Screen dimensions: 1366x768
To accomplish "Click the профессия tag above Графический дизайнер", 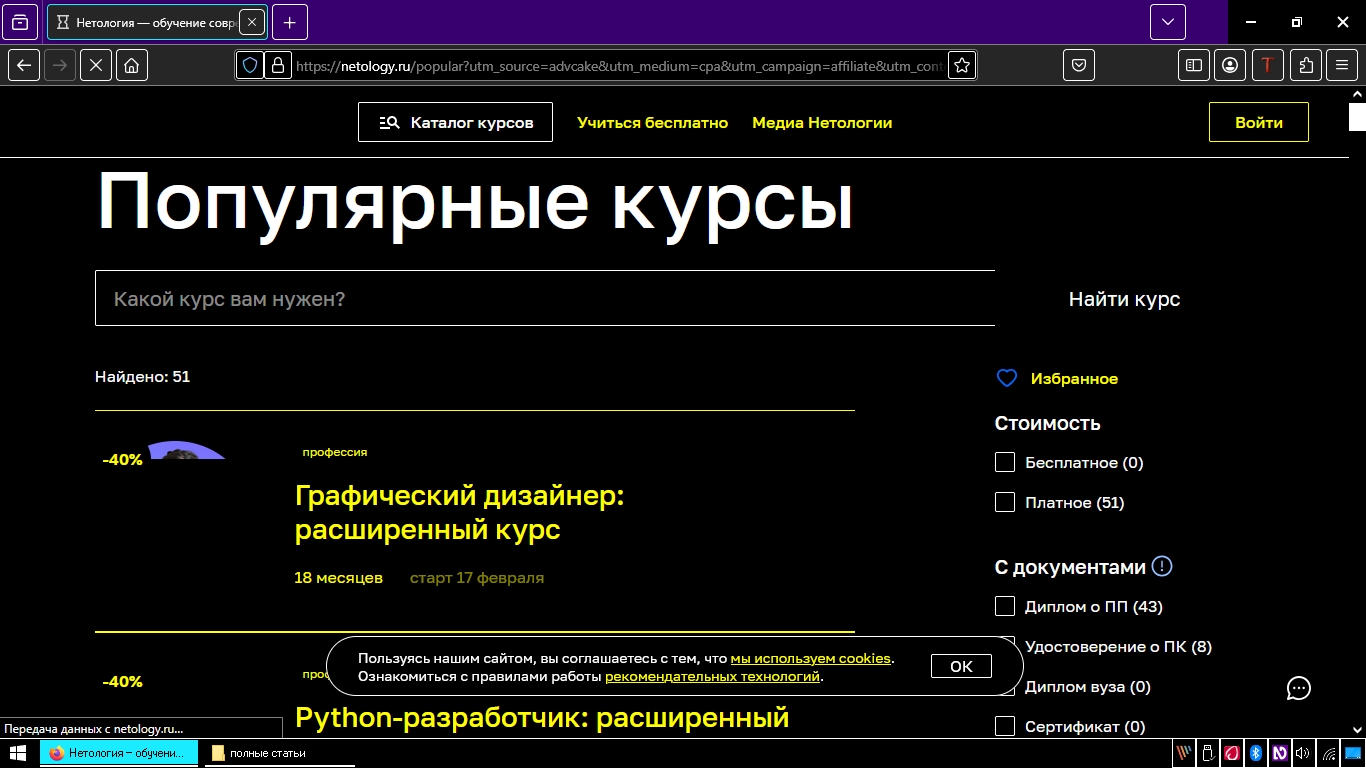I will 335,452.
